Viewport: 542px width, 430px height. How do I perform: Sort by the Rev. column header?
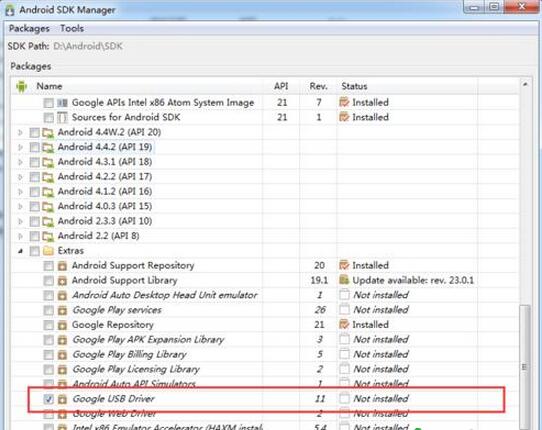(x=318, y=86)
